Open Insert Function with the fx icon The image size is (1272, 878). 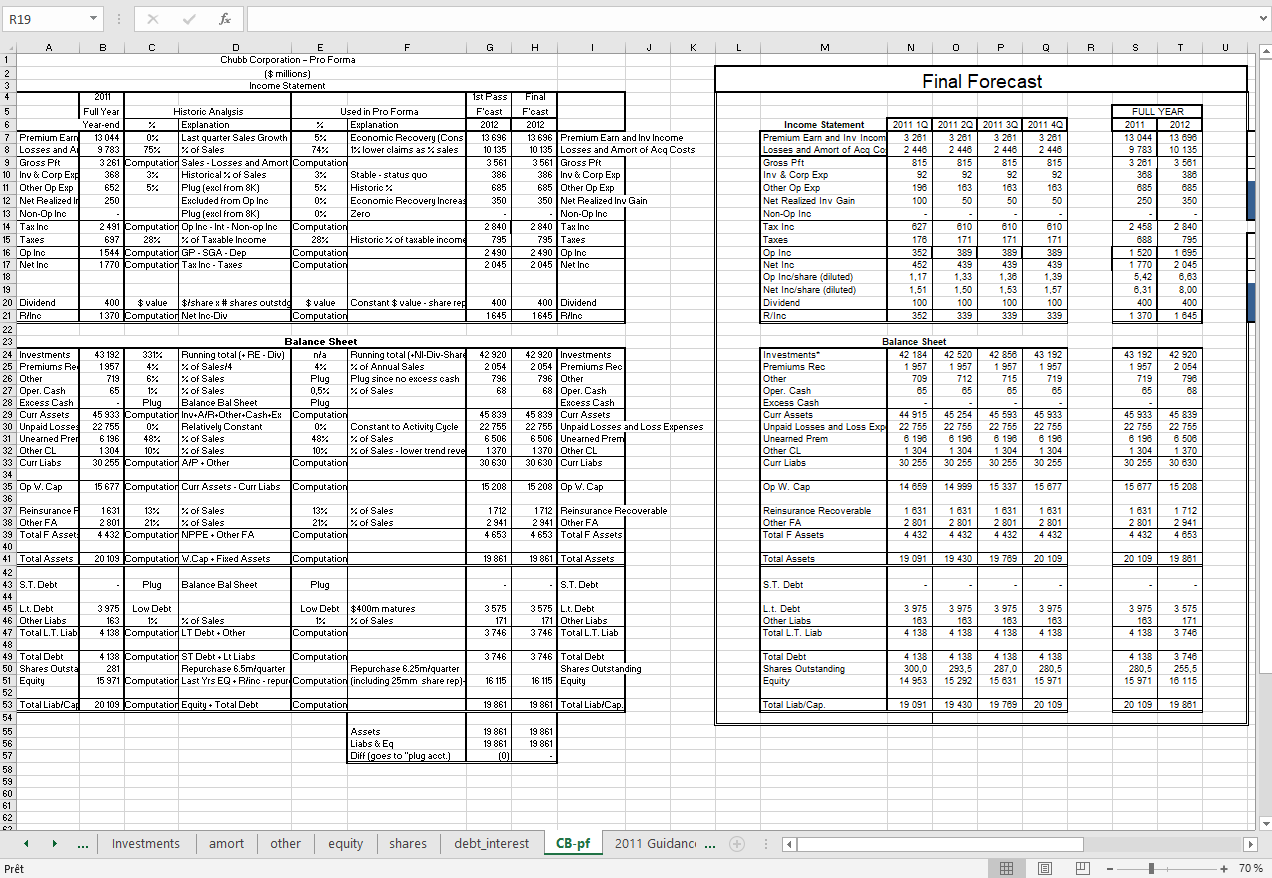coord(224,19)
